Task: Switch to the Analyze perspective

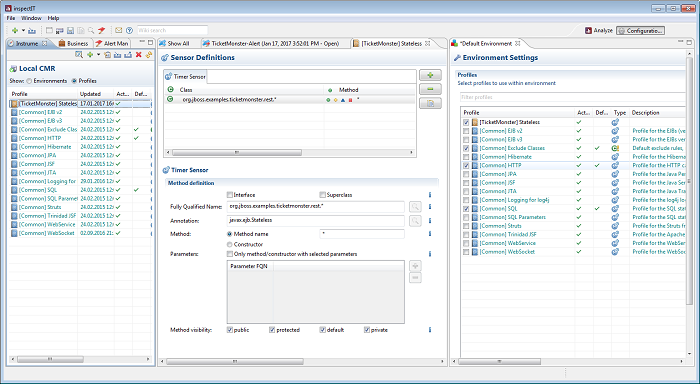Action: (599, 30)
